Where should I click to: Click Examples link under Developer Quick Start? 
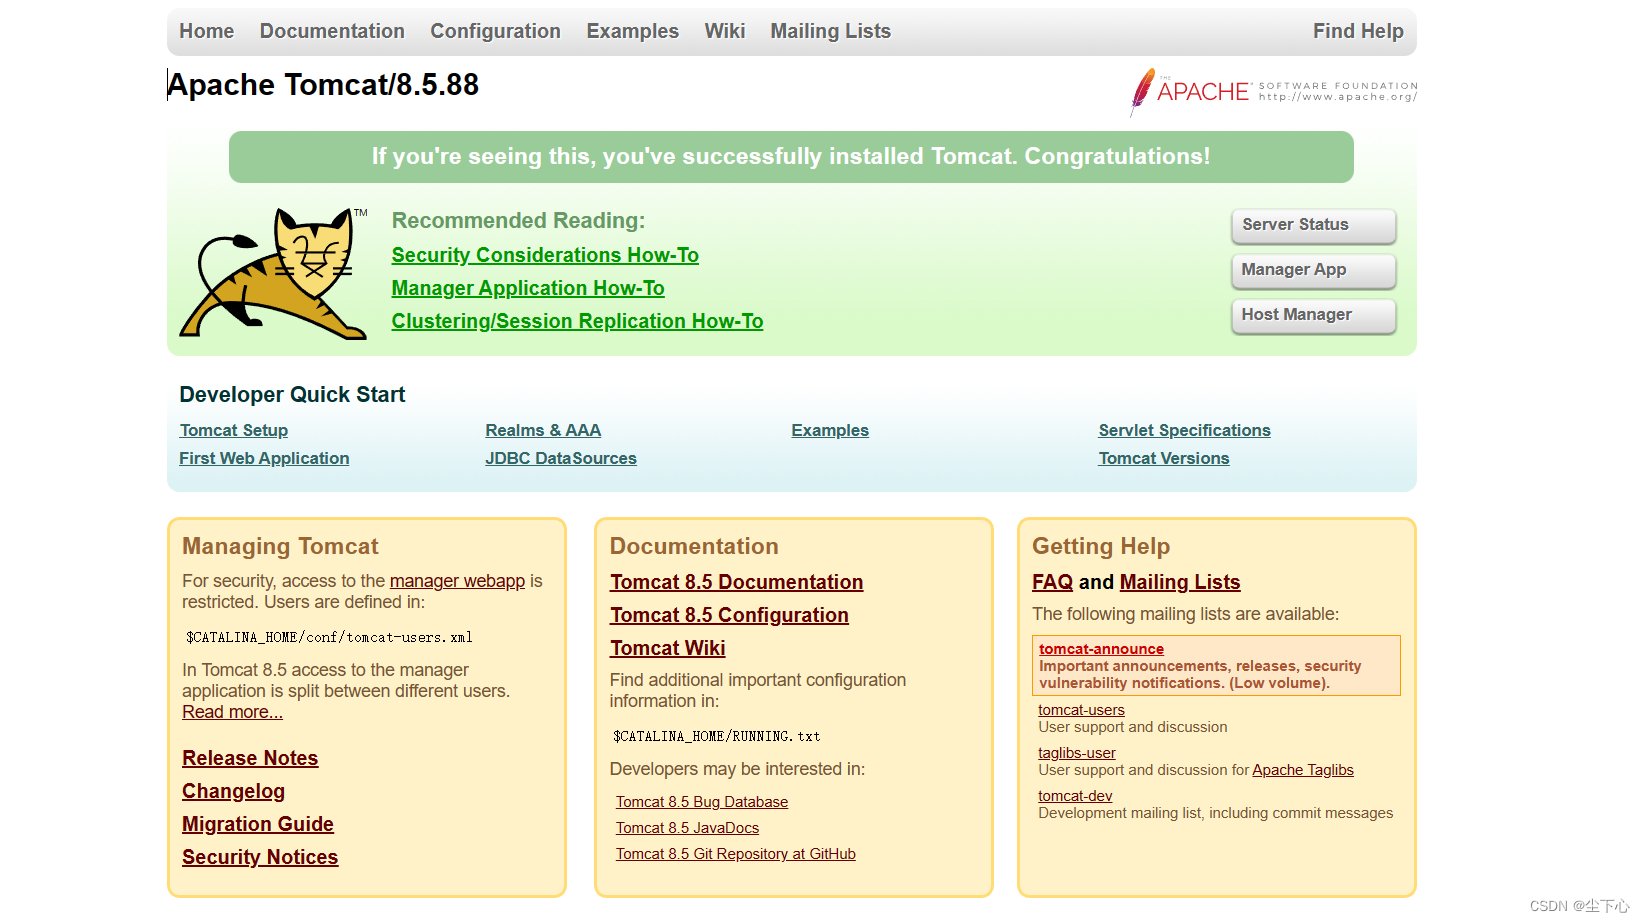[830, 430]
